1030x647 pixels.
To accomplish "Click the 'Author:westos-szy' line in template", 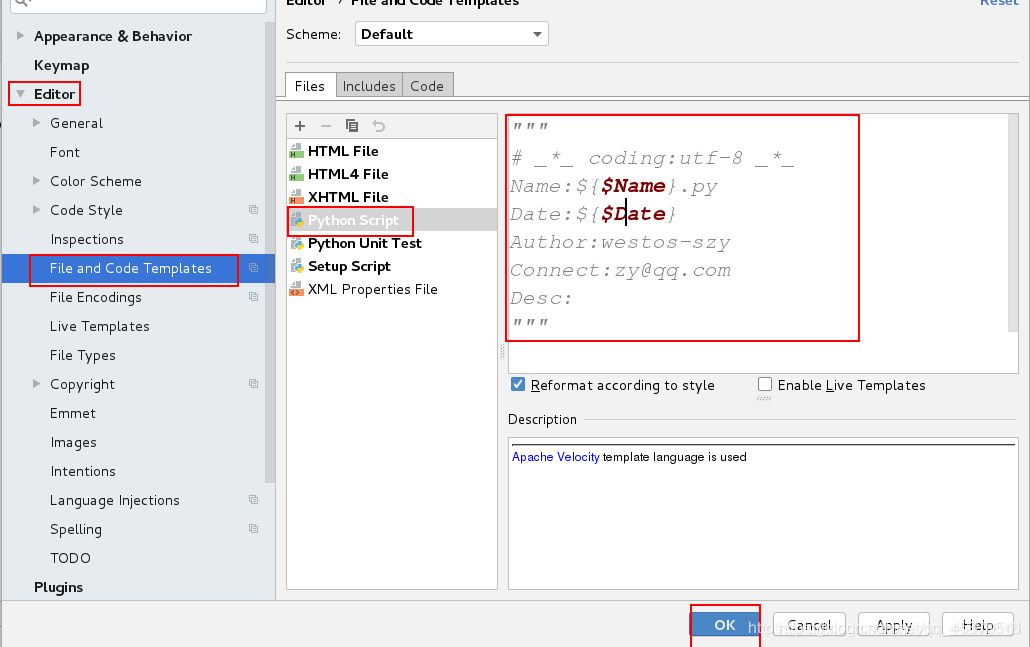I will coord(620,242).
